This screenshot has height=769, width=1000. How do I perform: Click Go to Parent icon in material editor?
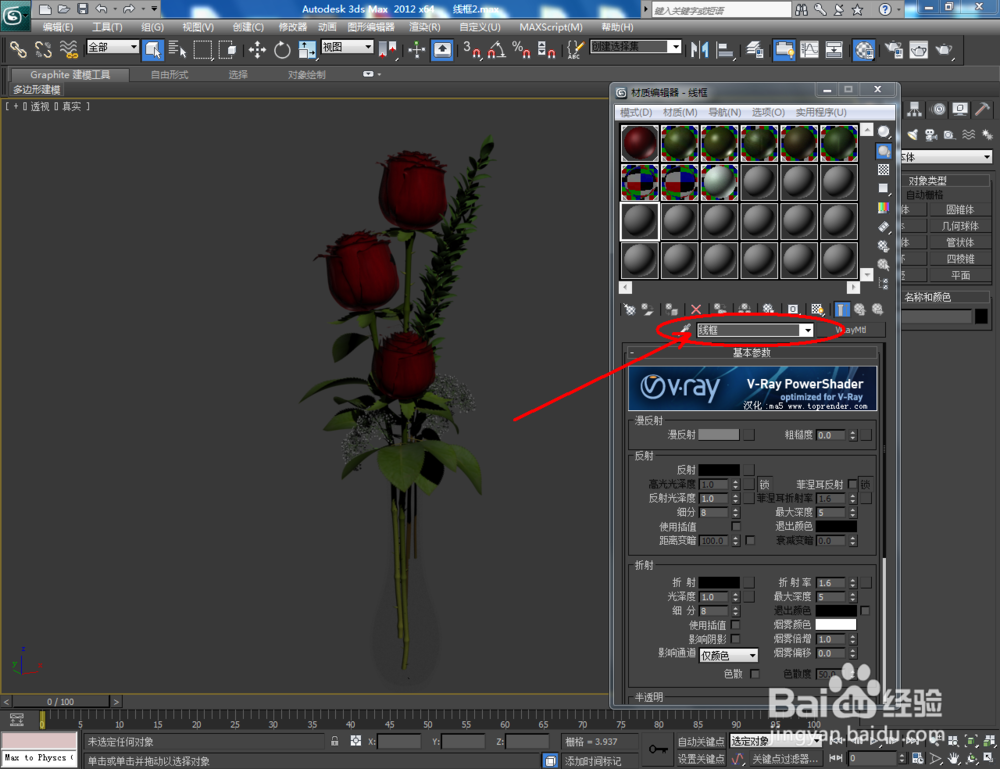860,309
